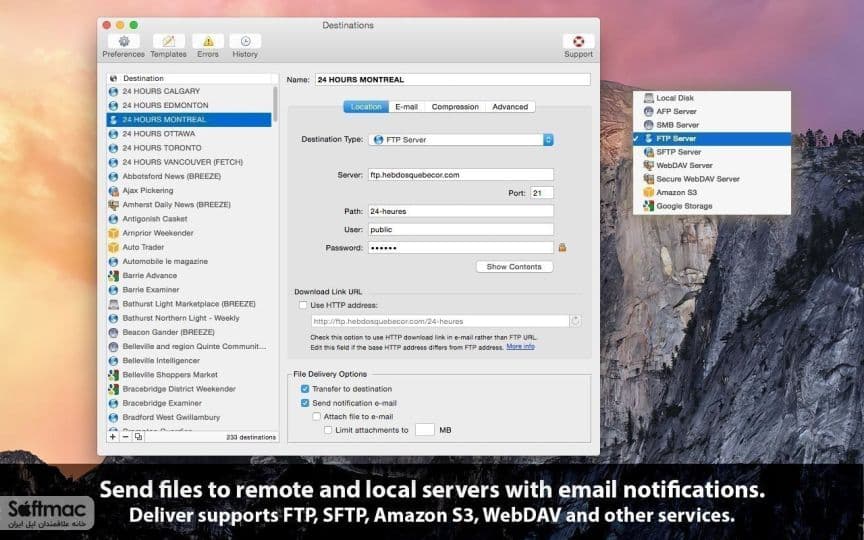Viewport: 864px width, 540px height.
Task: Click the User field
Action: [x=461, y=229]
